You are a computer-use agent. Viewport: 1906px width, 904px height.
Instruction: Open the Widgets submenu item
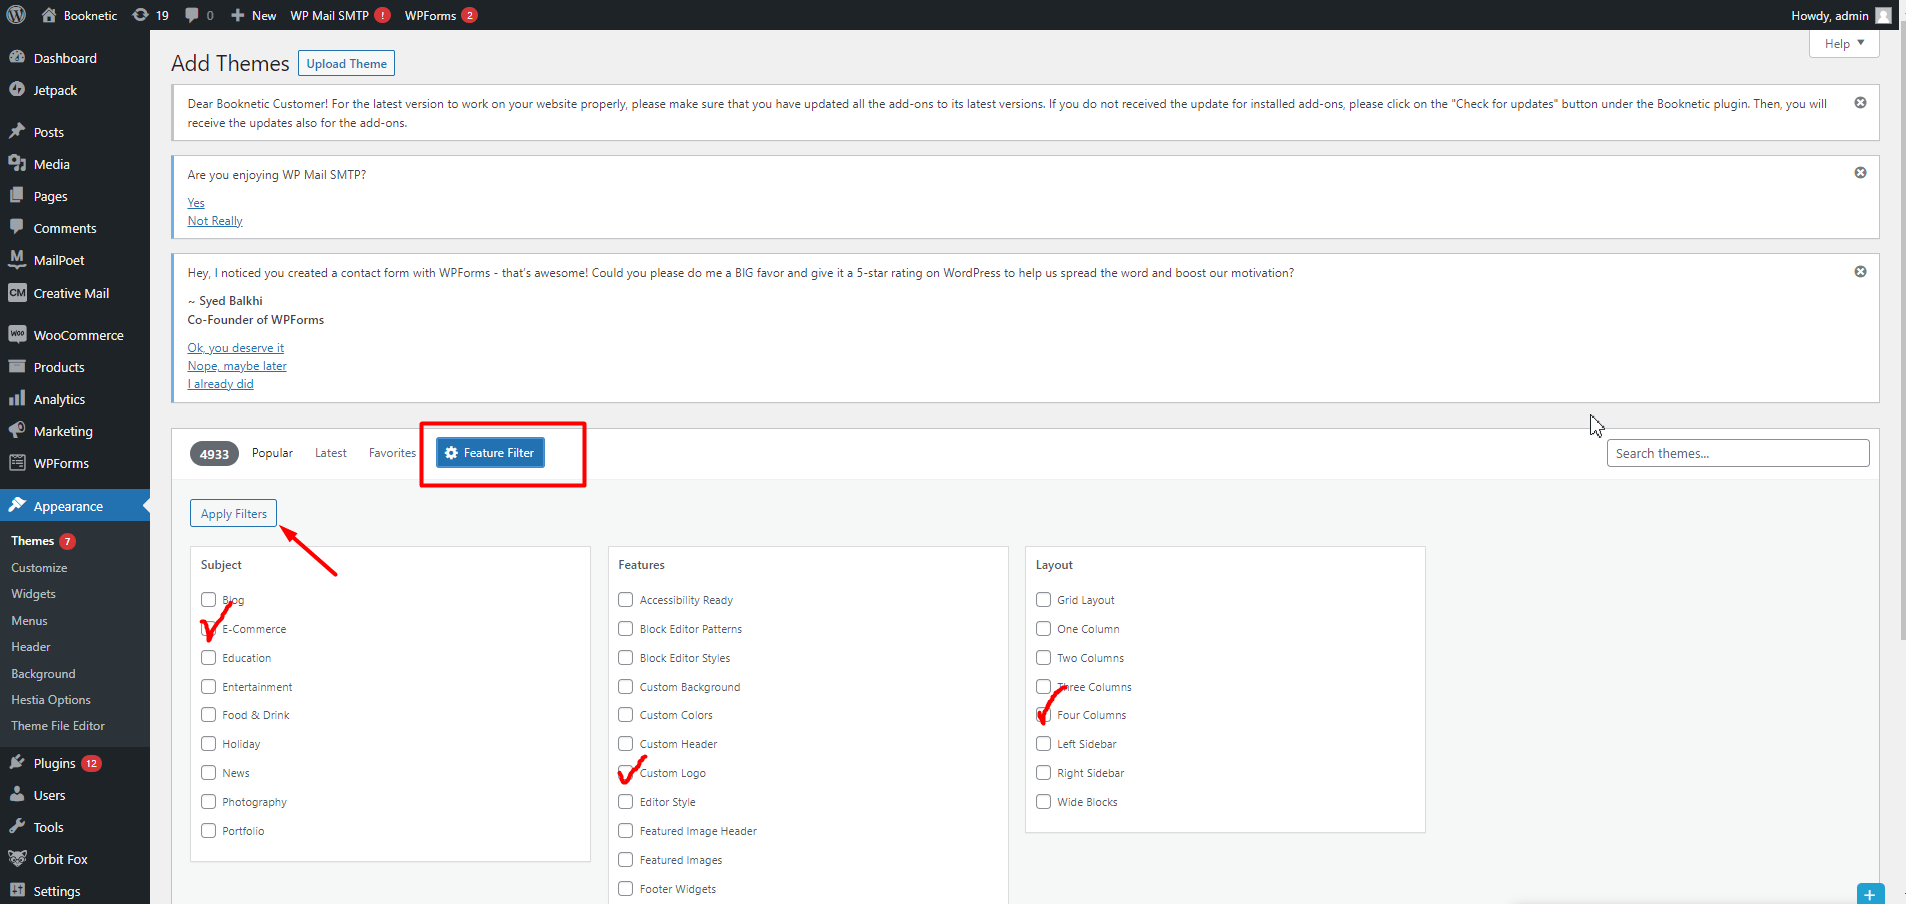(33, 594)
